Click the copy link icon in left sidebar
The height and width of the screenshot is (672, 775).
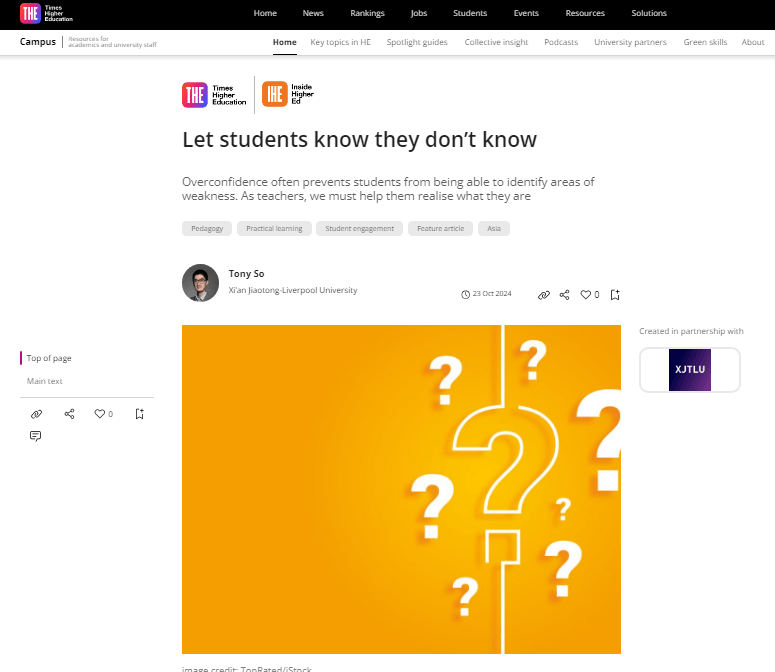pyautogui.click(x=36, y=414)
